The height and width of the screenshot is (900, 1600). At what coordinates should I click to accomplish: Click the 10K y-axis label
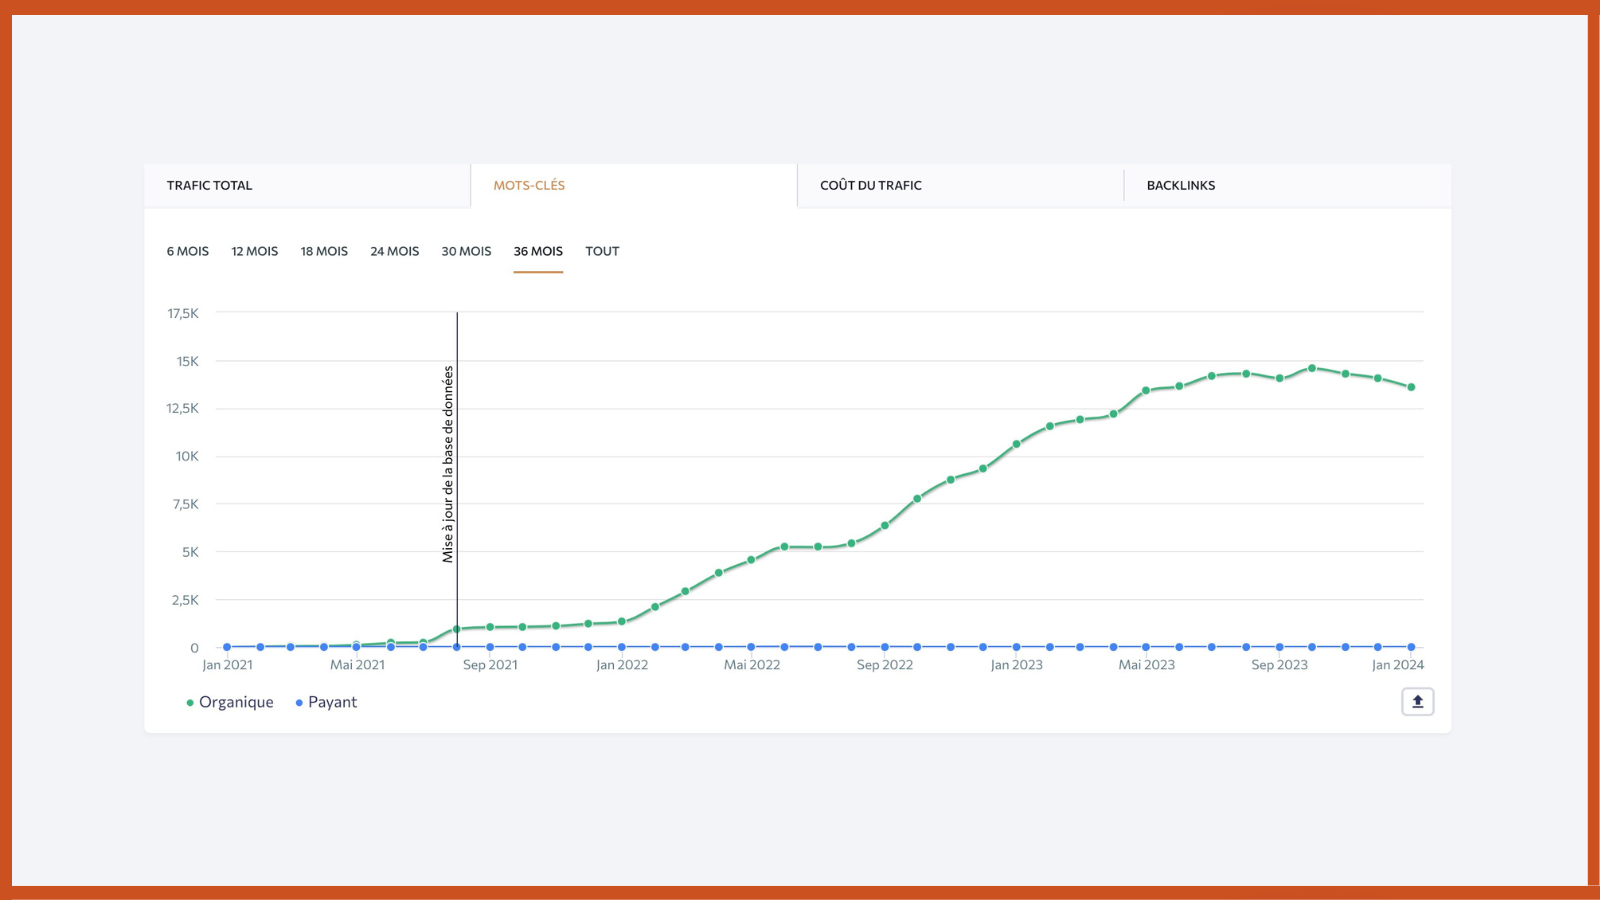(187, 456)
